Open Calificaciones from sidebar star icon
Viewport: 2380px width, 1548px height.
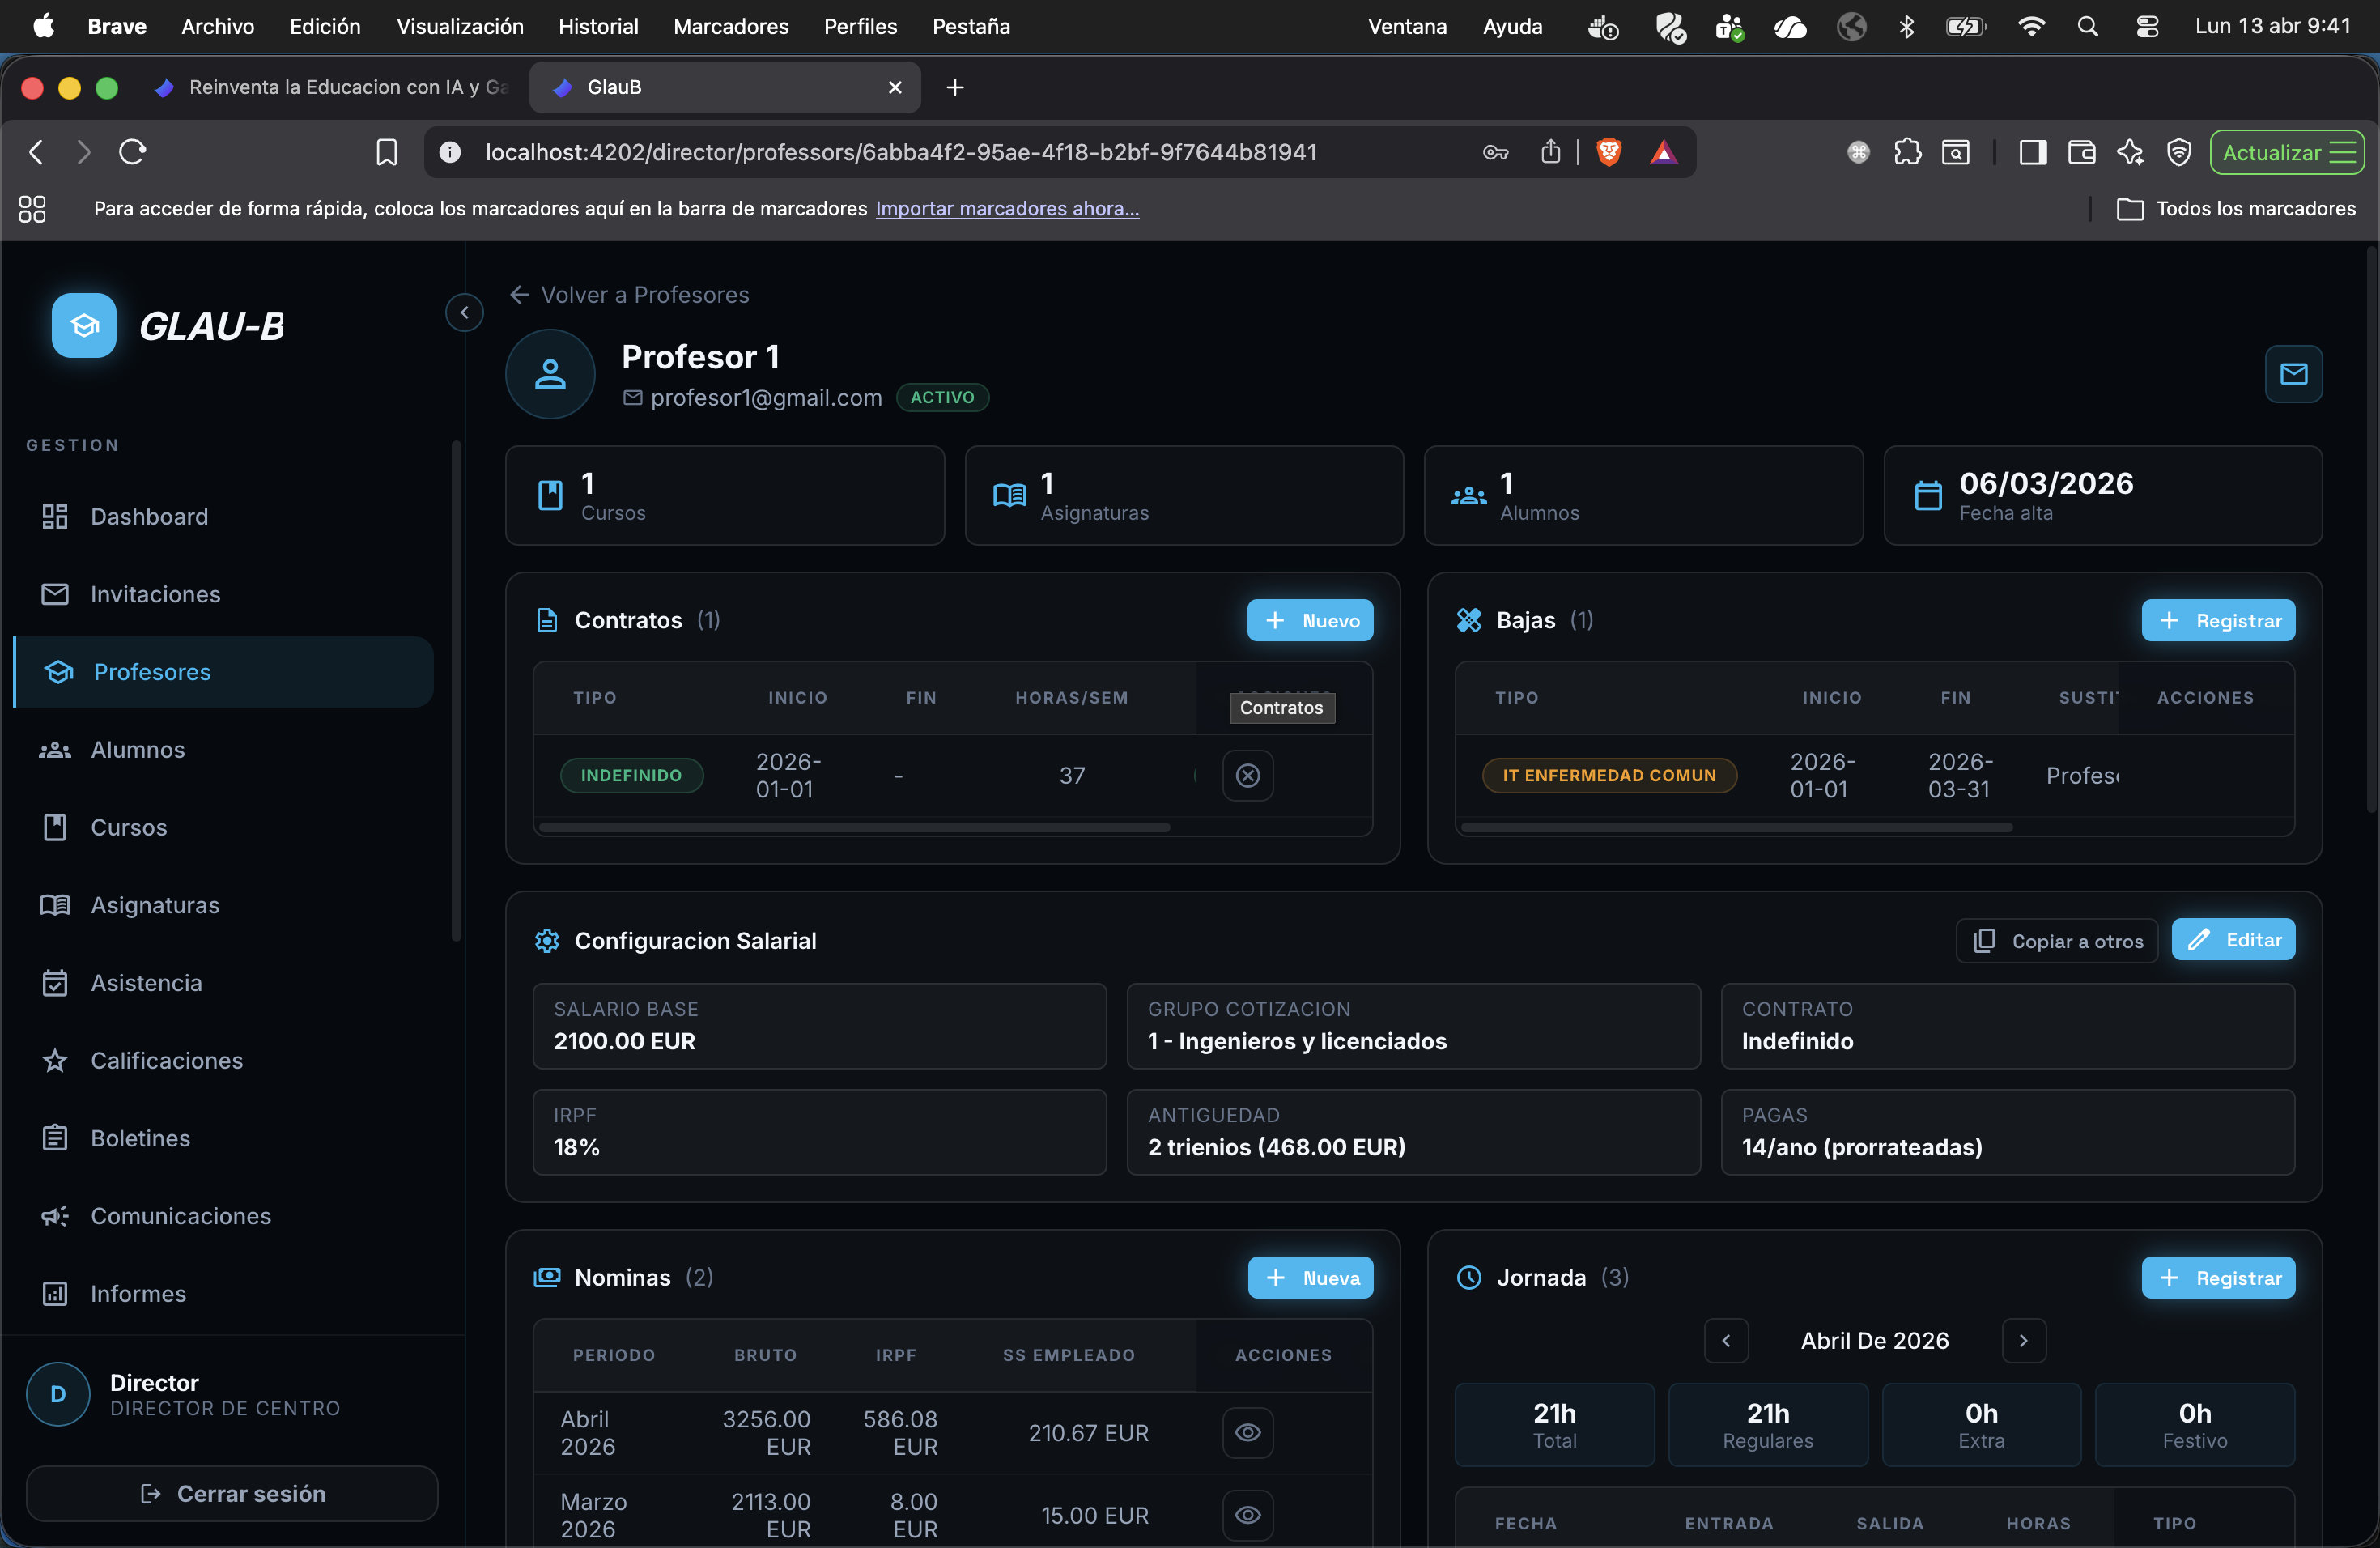point(166,1060)
